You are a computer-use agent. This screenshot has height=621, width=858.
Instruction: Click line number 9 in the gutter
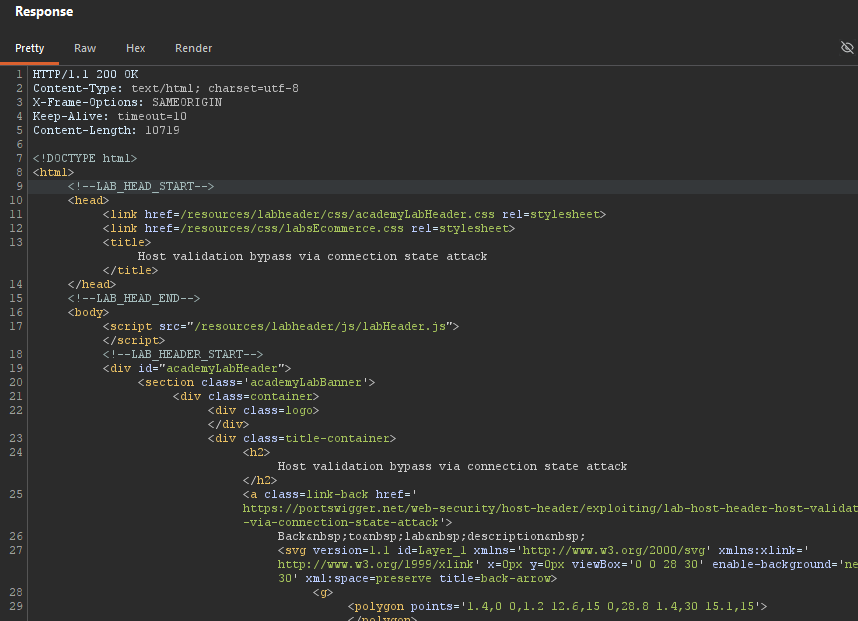pyautogui.click(x=19, y=186)
